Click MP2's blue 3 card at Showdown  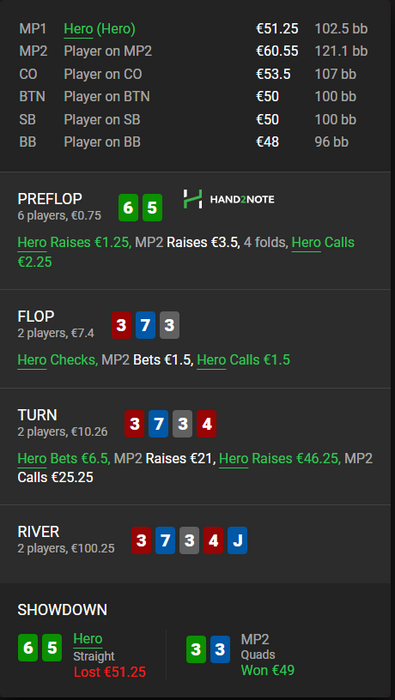(220, 649)
